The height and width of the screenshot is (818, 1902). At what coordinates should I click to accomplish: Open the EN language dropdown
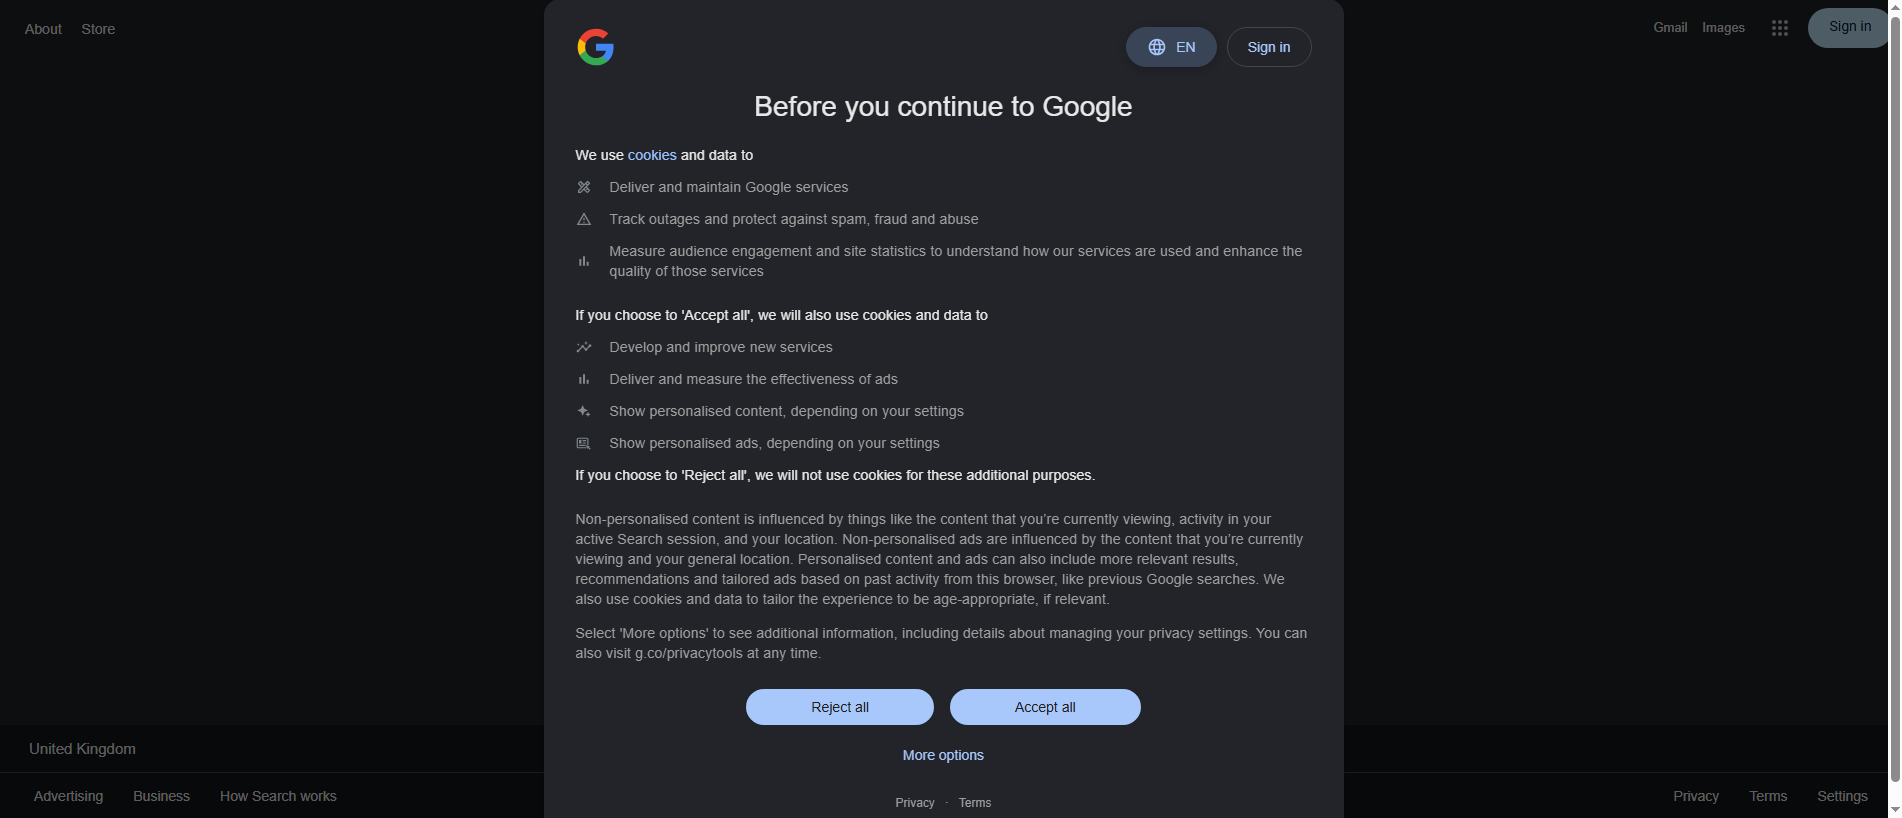click(1171, 47)
